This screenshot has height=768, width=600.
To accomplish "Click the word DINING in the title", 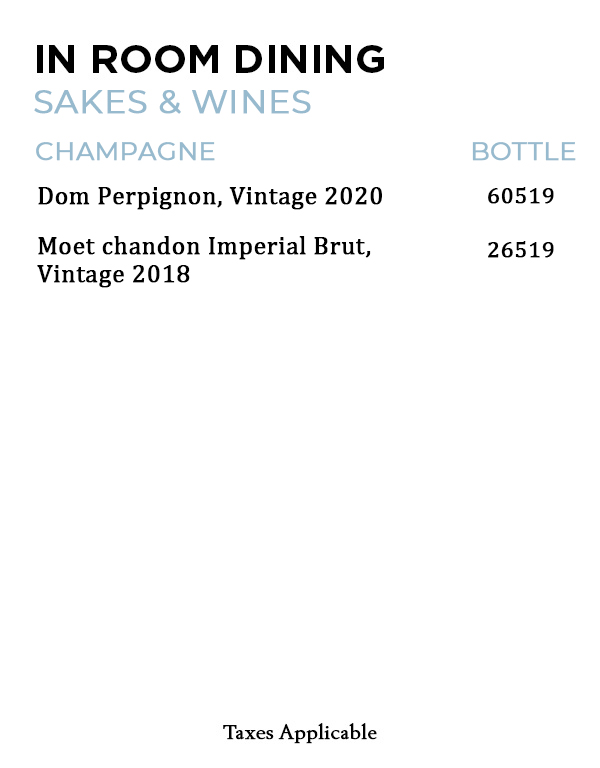I will [x=309, y=59].
